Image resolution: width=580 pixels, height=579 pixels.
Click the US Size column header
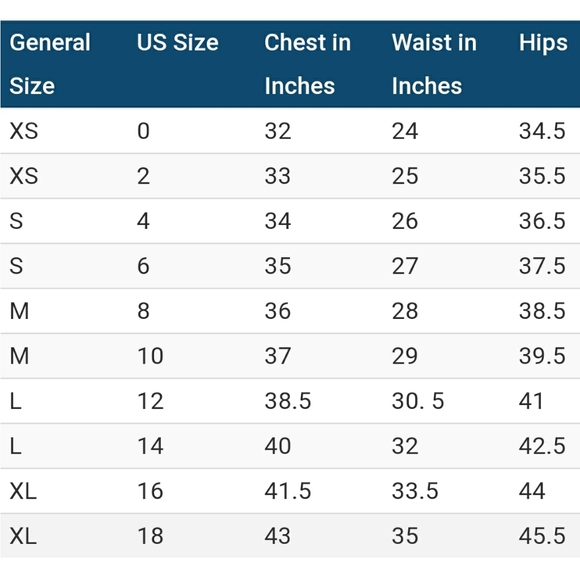click(178, 42)
